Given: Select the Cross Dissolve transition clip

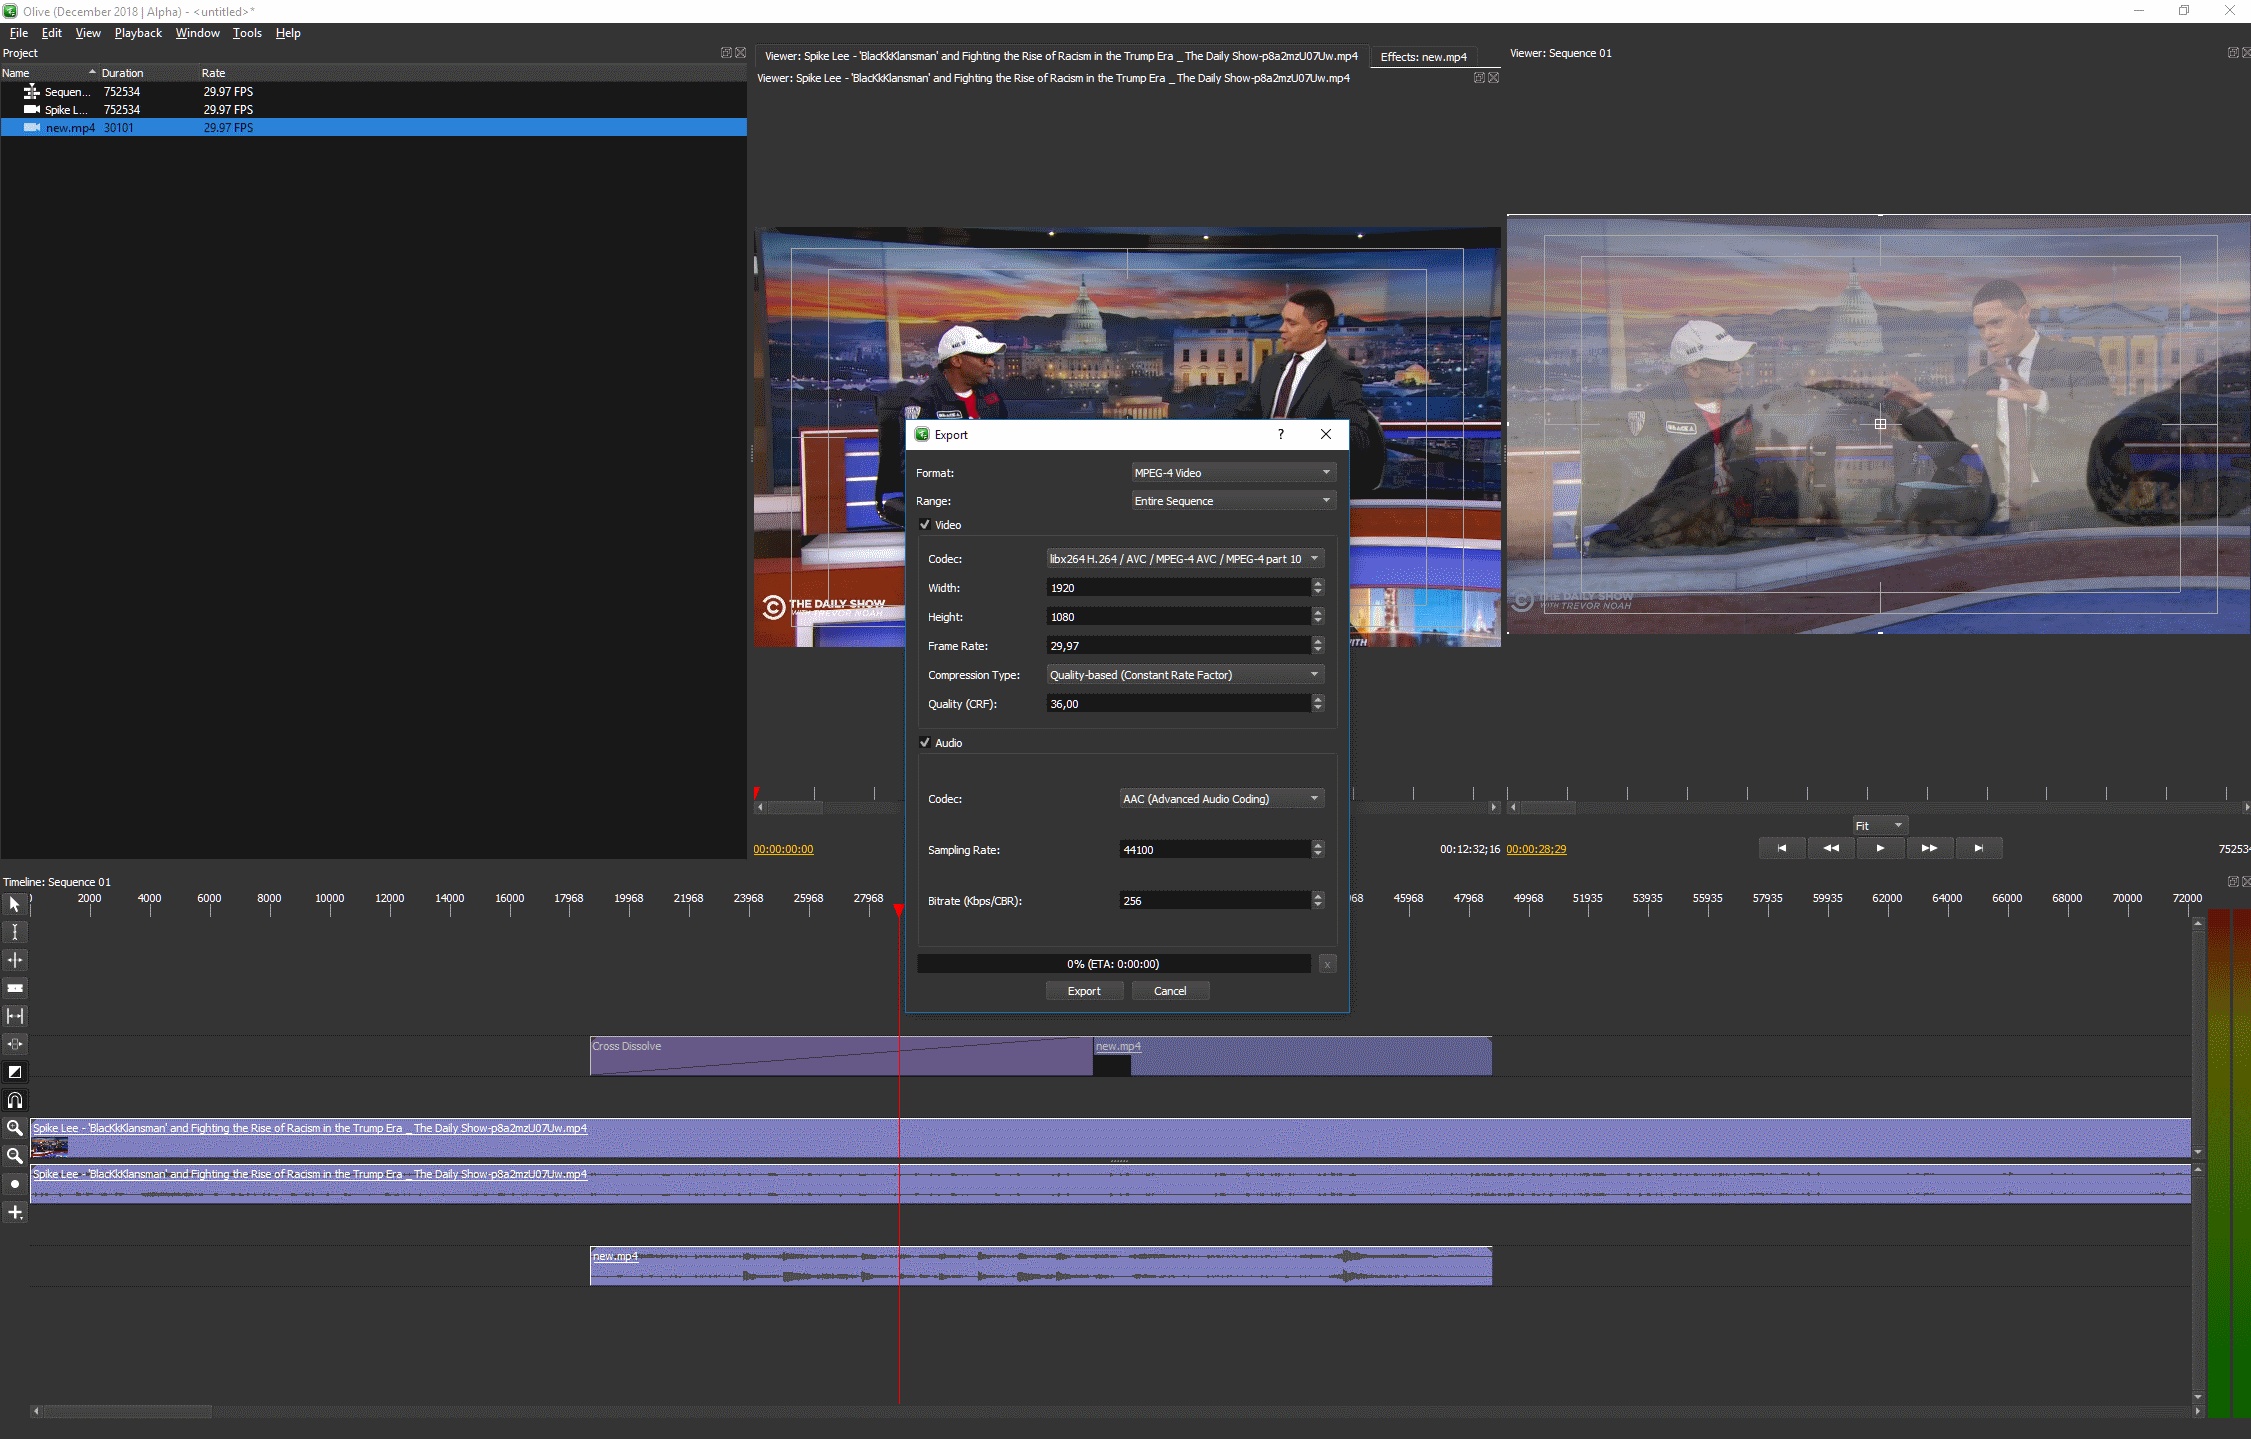Looking at the screenshot, I should click(x=840, y=1056).
